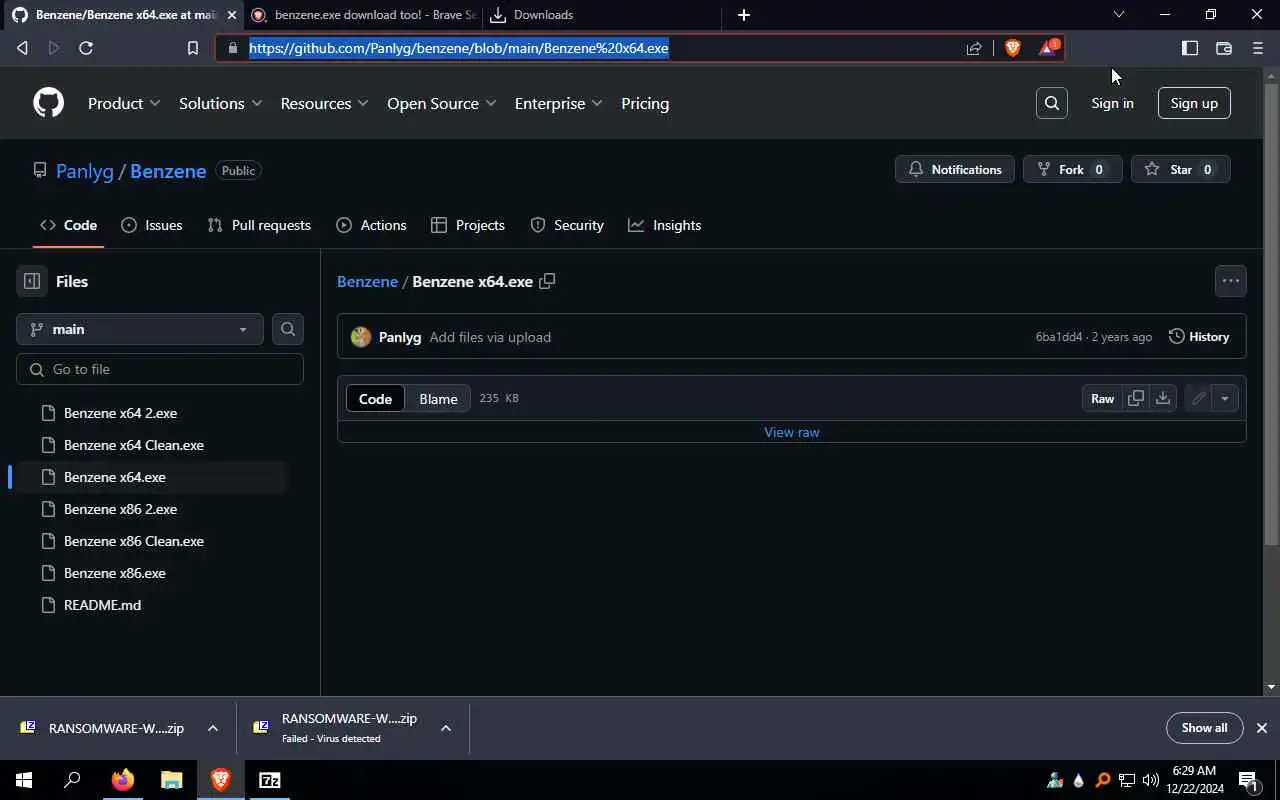Viewport: 1280px width, 800px height.
Task: Bookmark this page using bookmark icon
Action: [x=193, y=48]
